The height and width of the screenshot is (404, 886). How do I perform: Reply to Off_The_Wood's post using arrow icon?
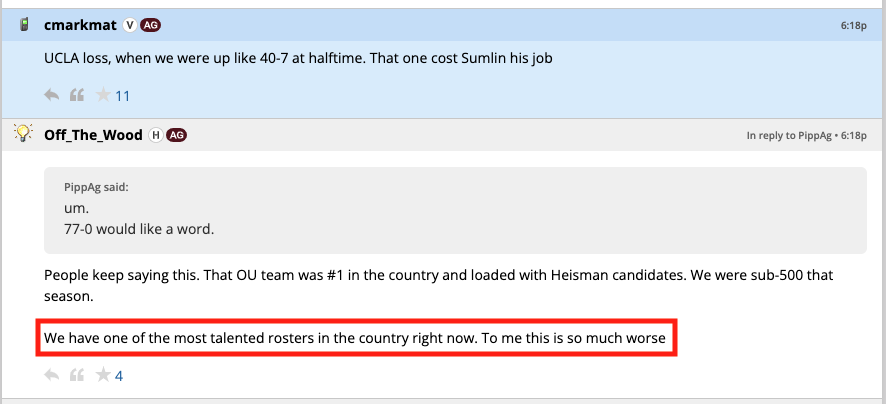pyautogui.click(x=52, y=376)
